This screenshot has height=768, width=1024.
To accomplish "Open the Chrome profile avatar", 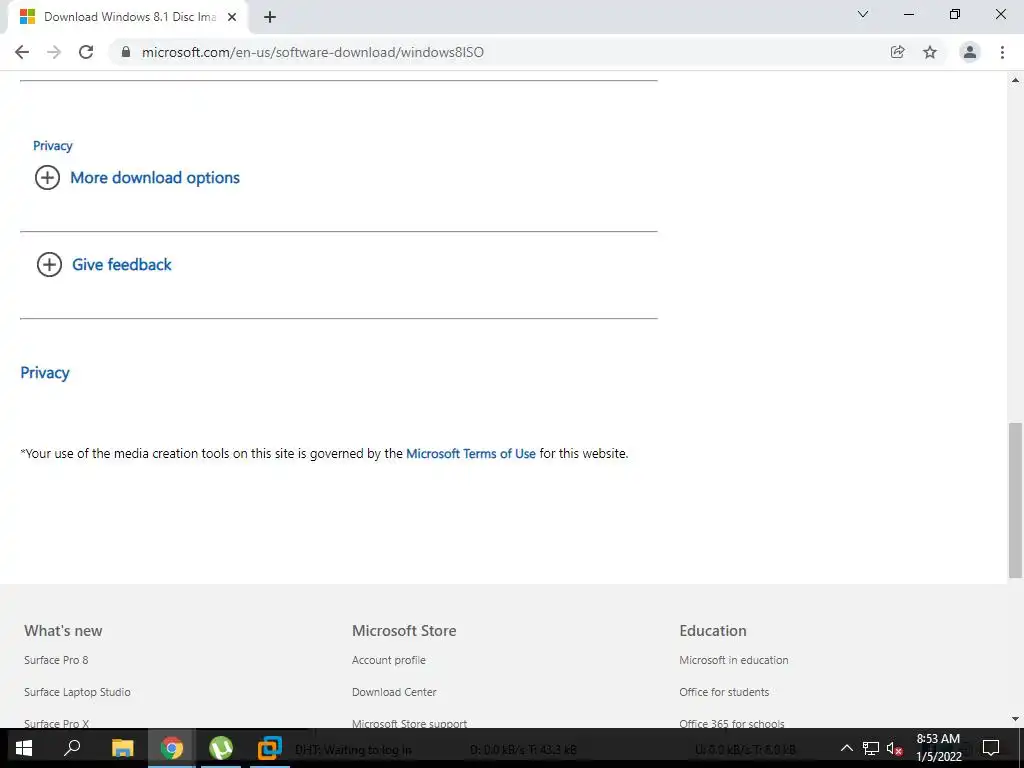I will click(970, 52).
